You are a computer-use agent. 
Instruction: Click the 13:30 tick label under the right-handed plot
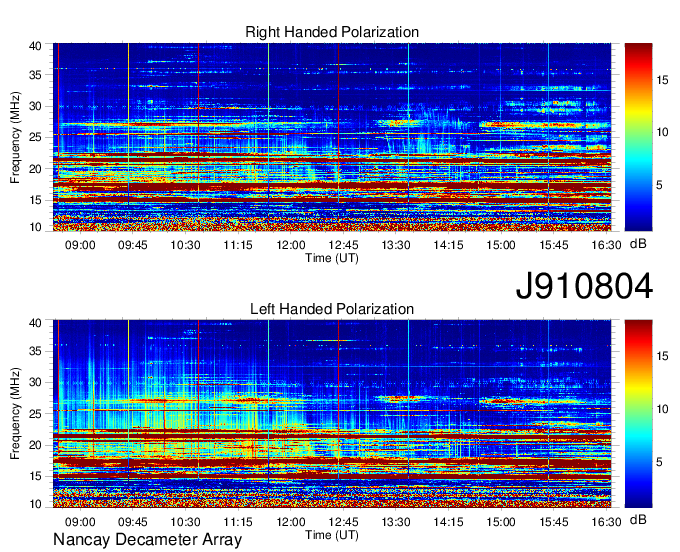point(396,245)
